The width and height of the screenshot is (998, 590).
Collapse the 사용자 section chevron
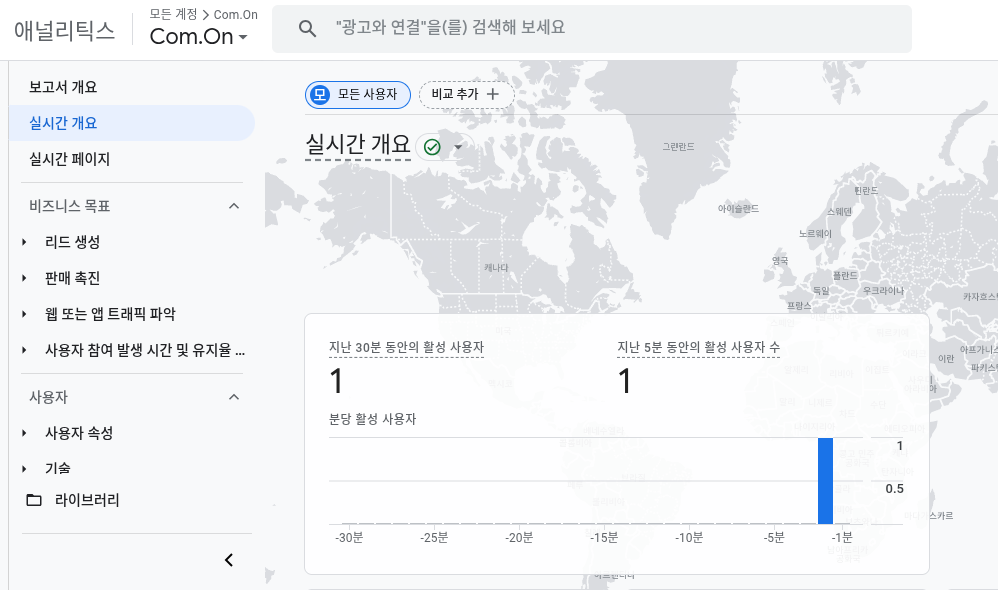coord(234,397)
